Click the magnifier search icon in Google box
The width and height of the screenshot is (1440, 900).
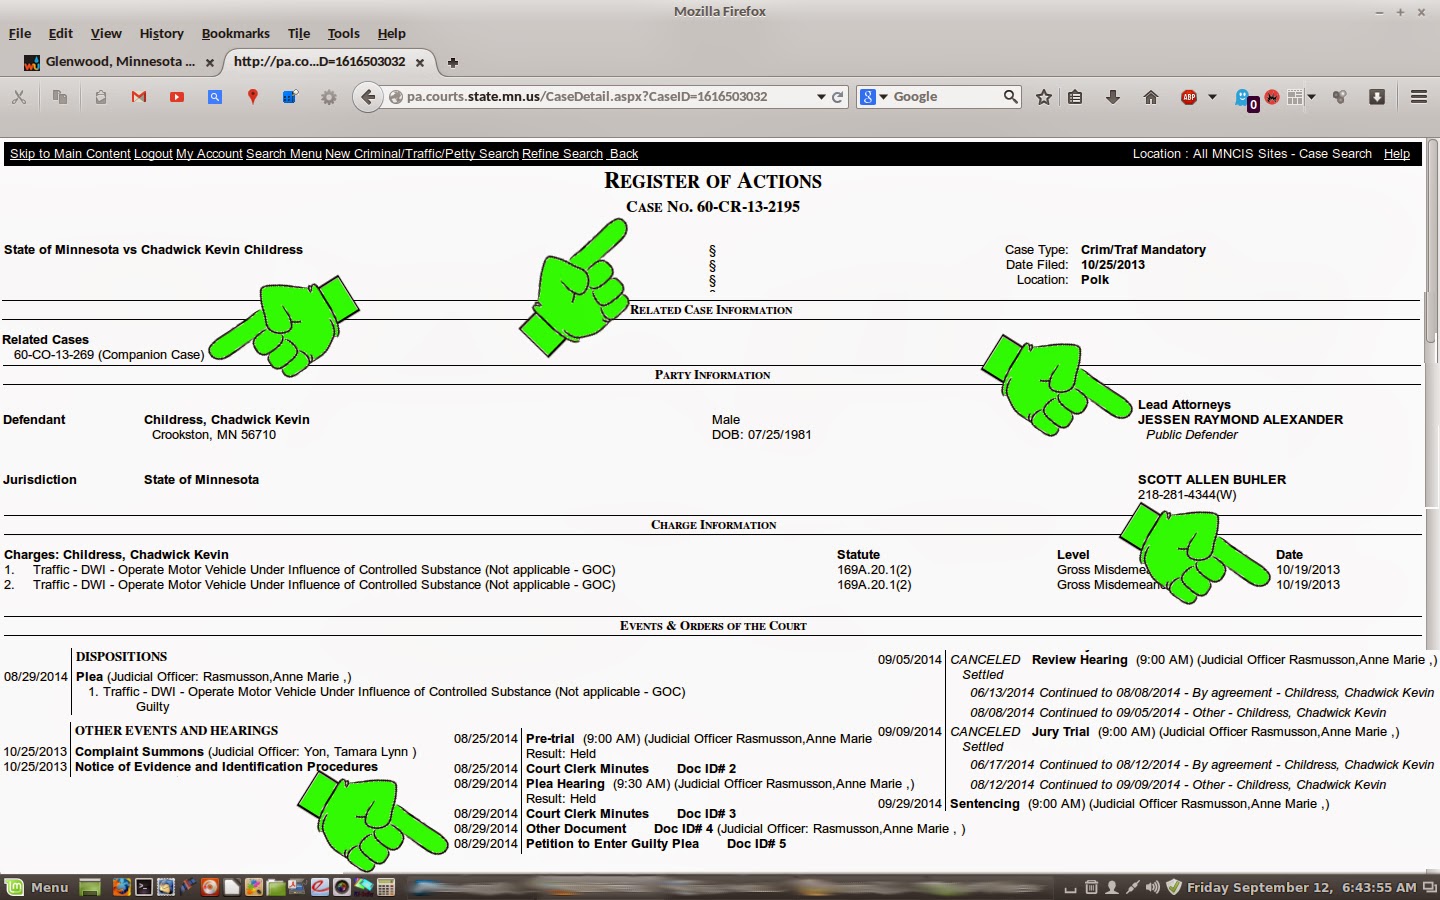(x=1010, y=96)
